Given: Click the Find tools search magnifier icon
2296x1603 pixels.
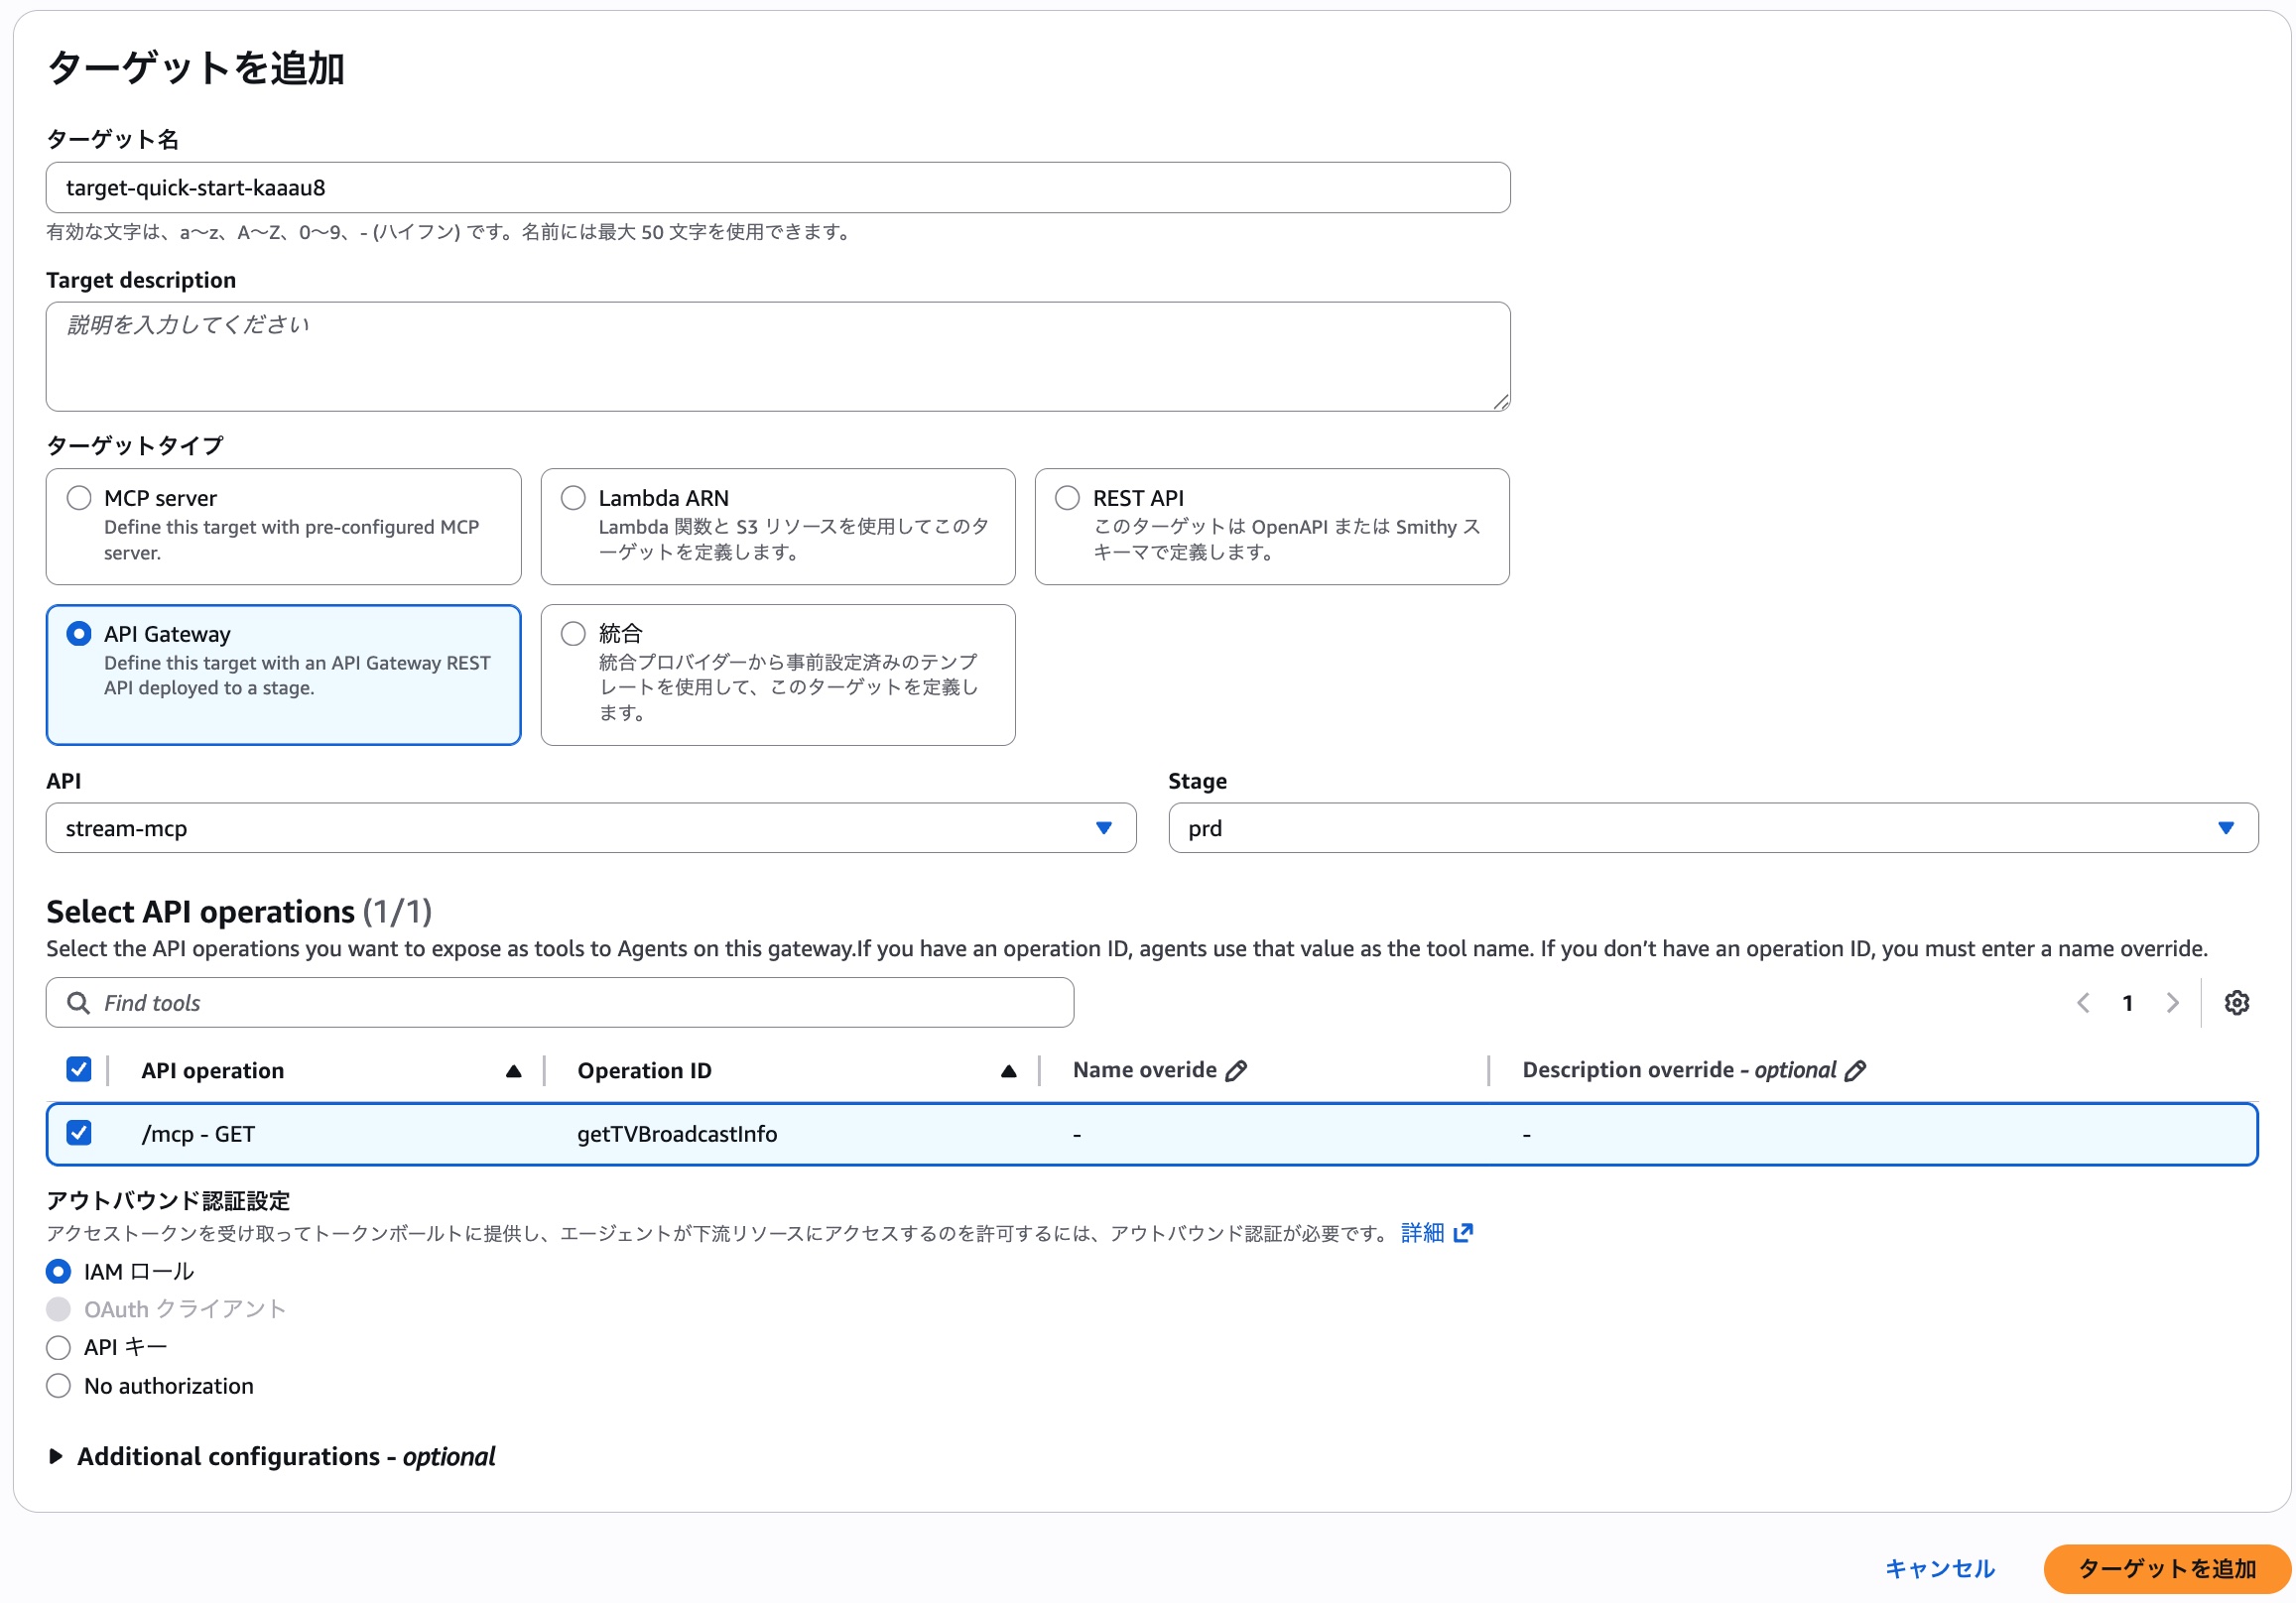Looking at the screenshot, I should 79,1003.
